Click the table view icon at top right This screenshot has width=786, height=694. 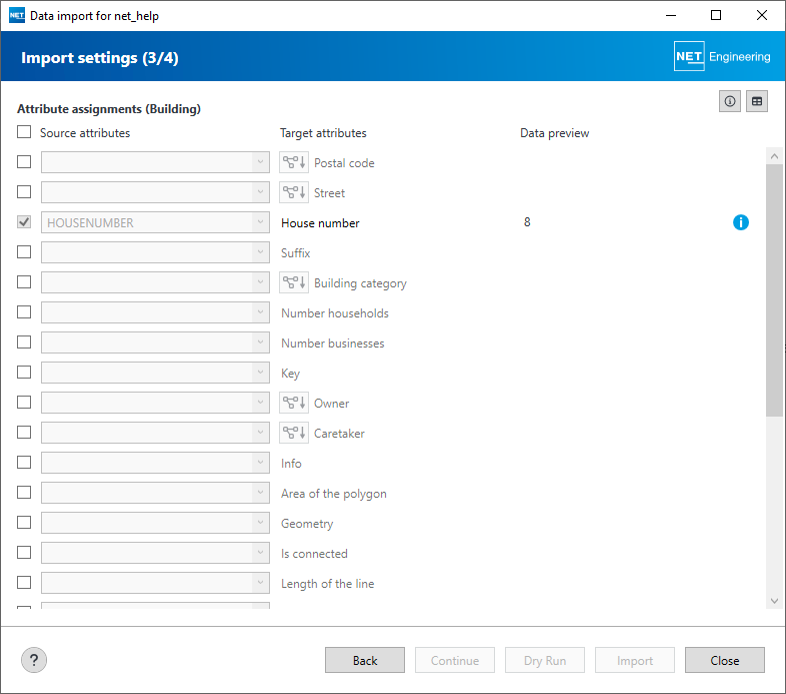click(757, 101)
